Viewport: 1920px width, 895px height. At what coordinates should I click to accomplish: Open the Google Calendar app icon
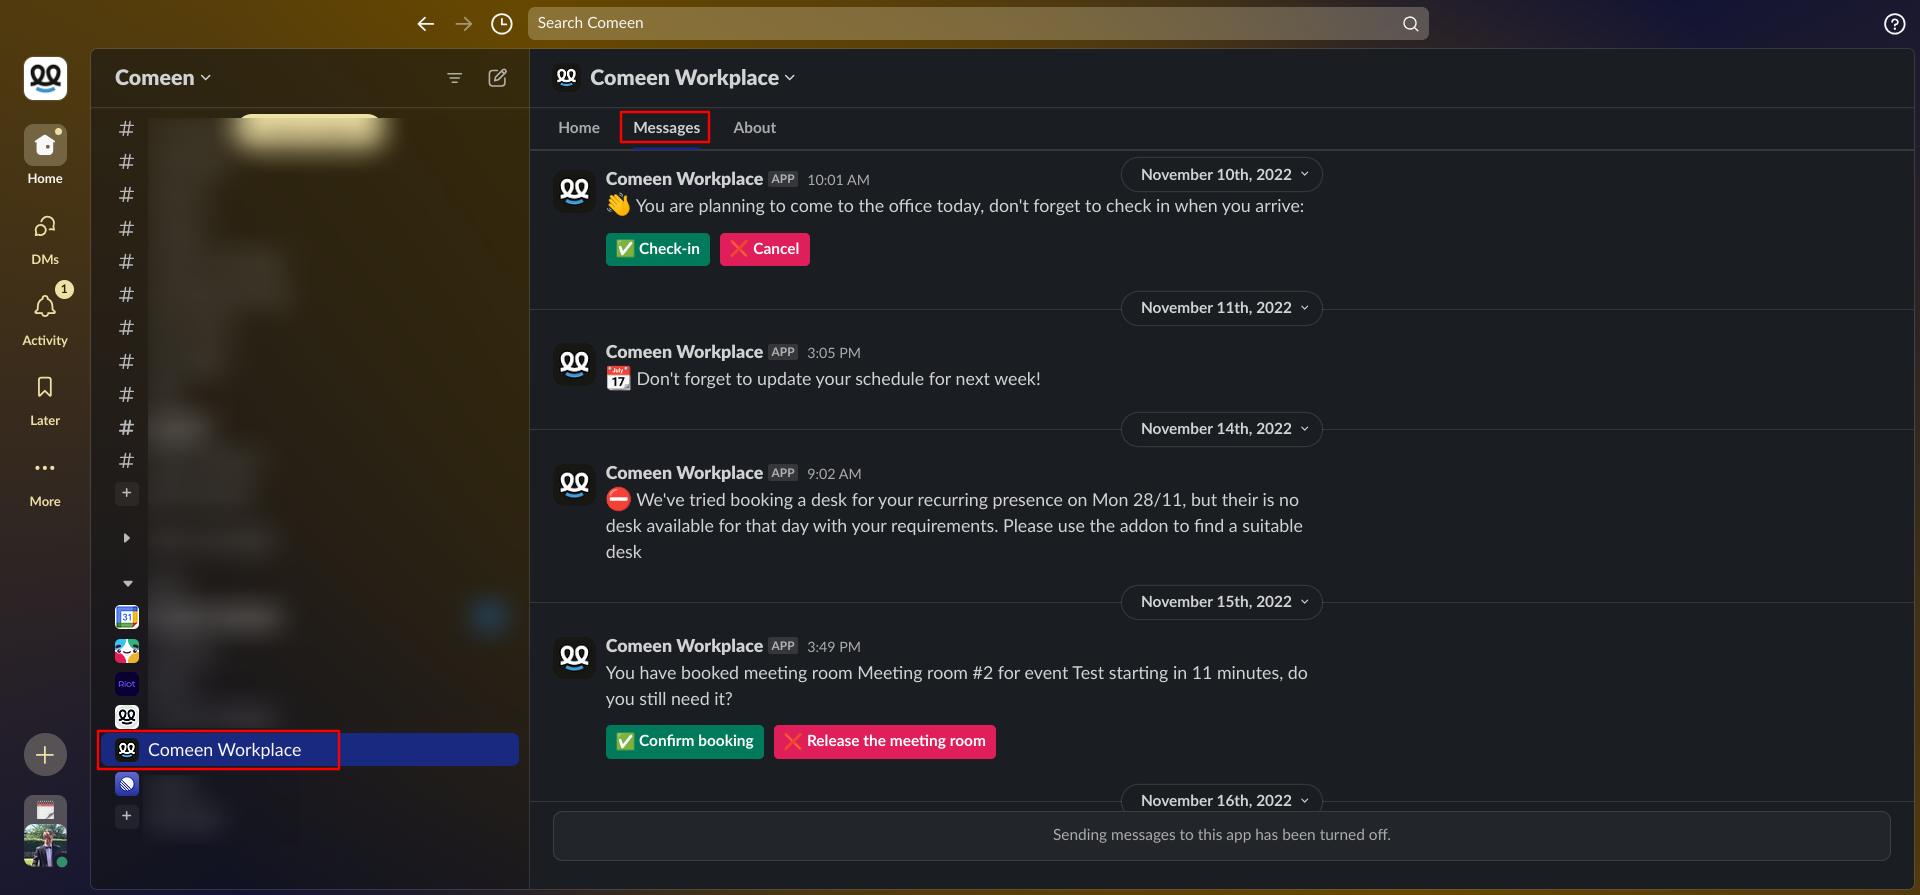(x=127, y=617)
